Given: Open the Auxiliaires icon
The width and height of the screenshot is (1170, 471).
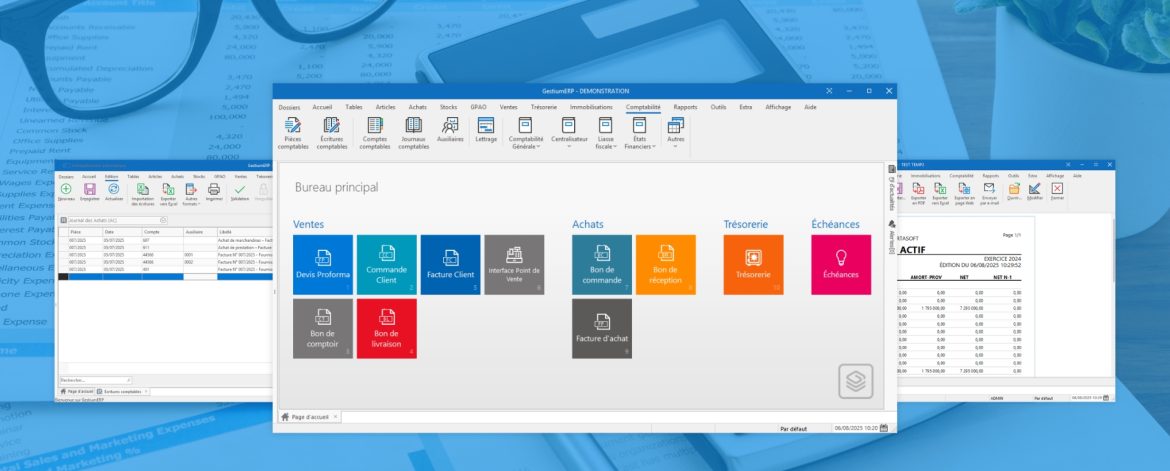Looking at the screenshot, I should 450,132.
